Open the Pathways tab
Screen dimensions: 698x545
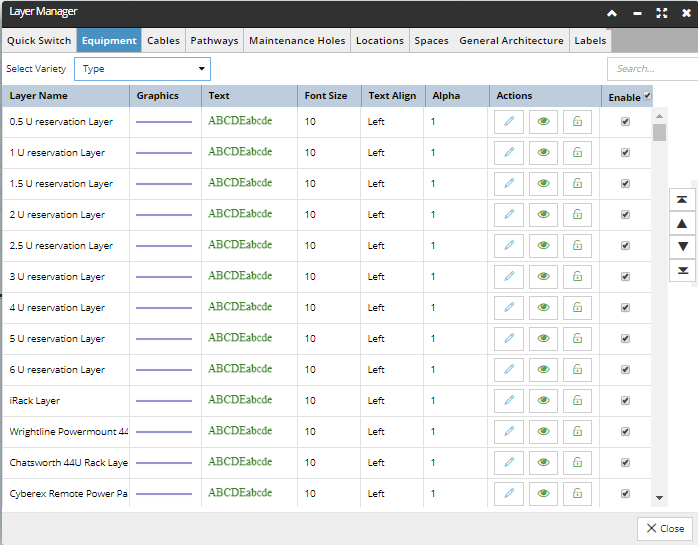pyautogui.click(x=214, y=41)
